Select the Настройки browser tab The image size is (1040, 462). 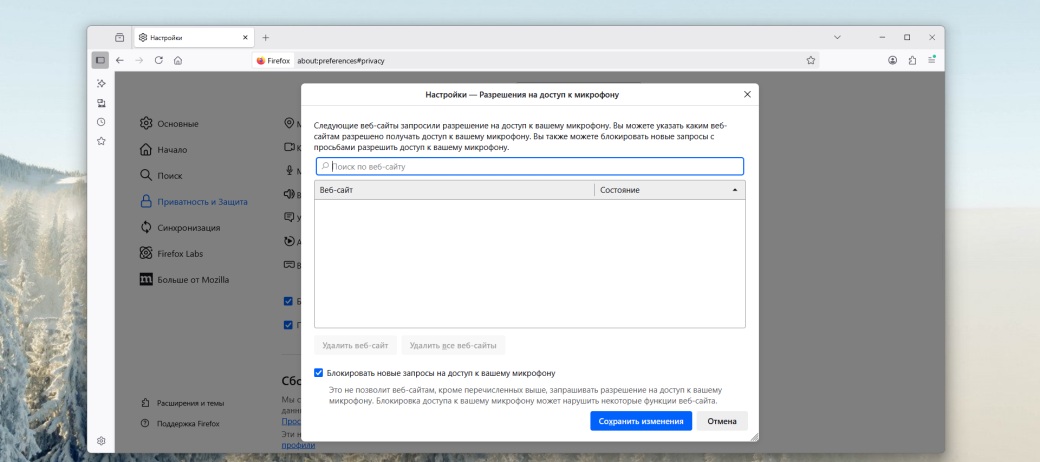click(x=190, y=37)
